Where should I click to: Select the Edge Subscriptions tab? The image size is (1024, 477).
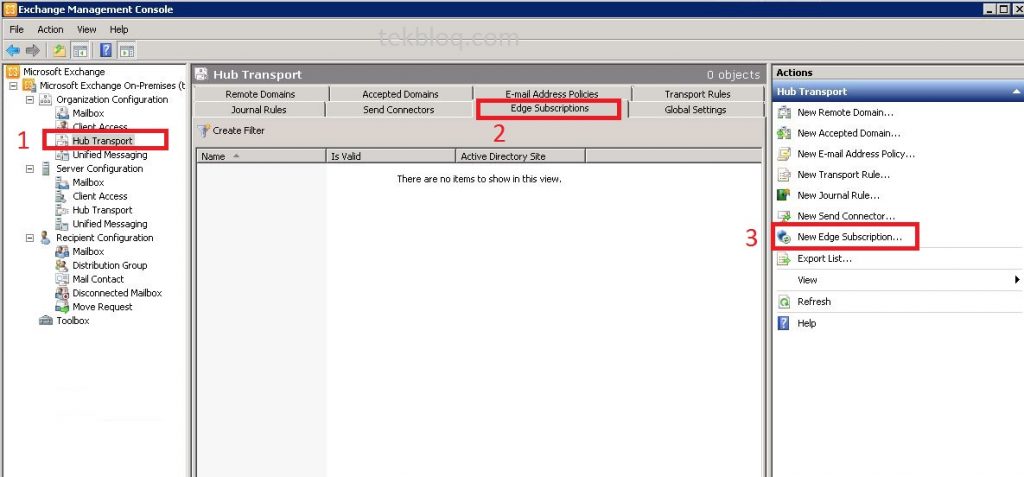click(549, 108)
